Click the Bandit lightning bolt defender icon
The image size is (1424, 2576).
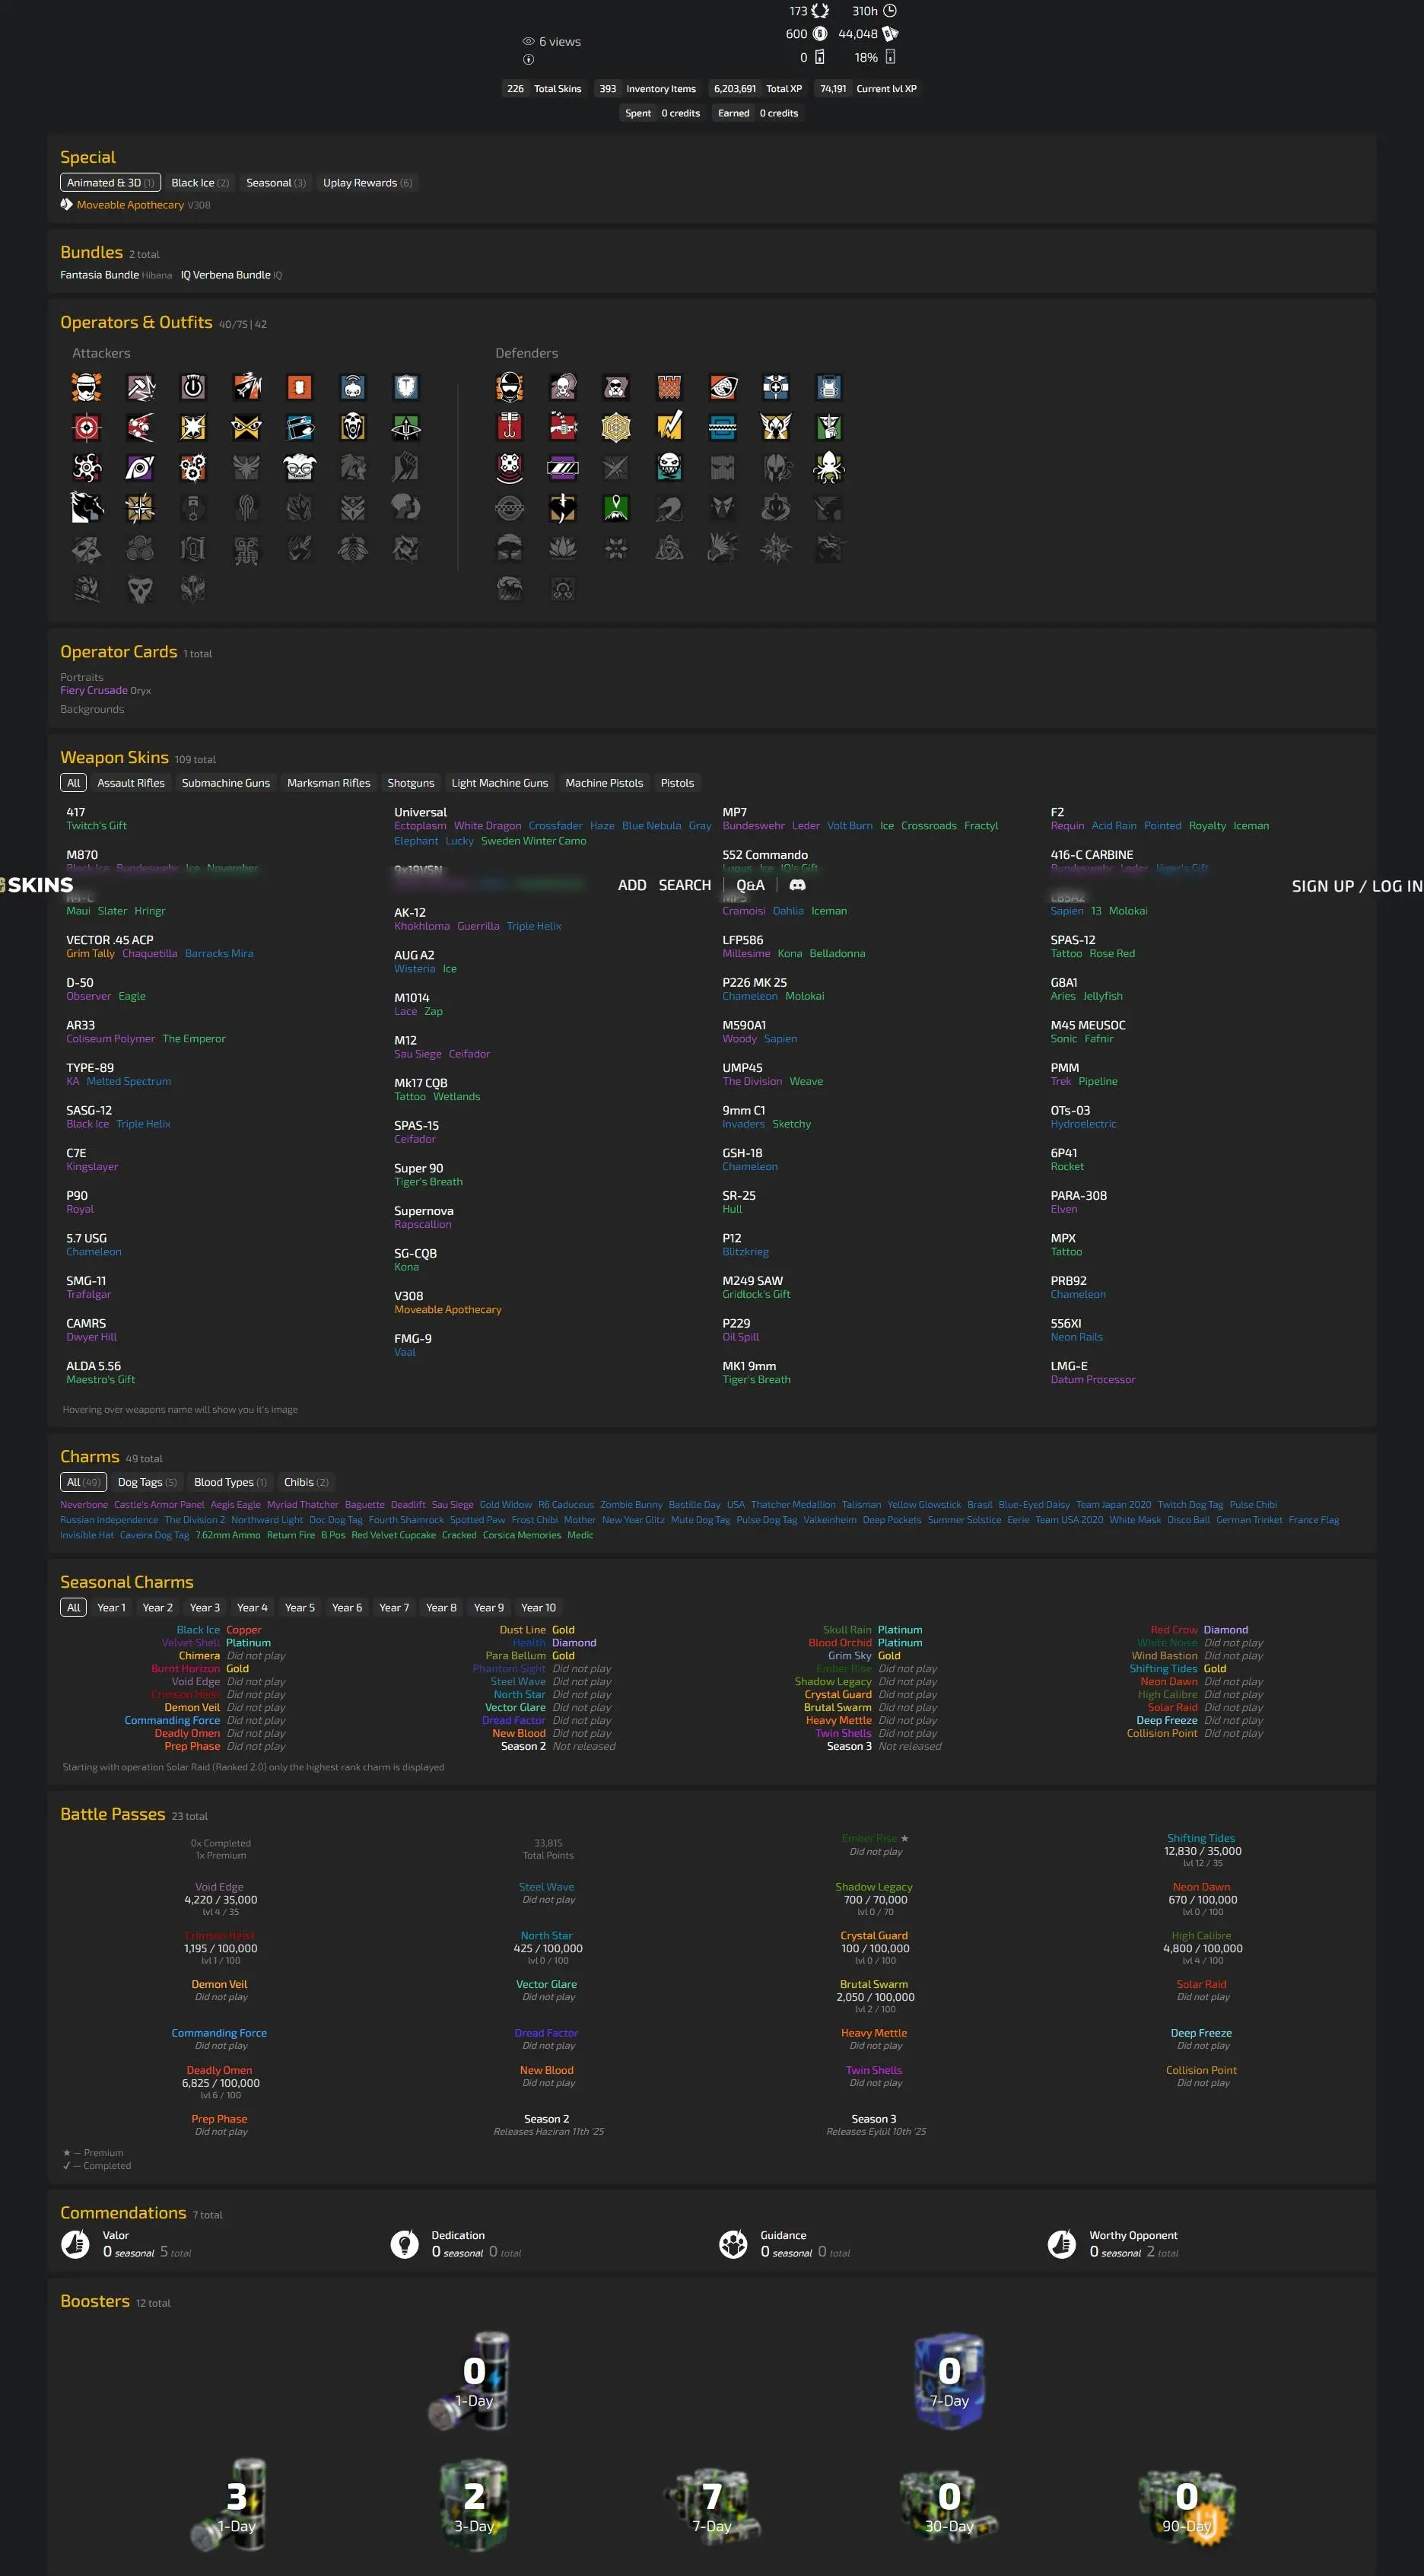coord(669,427)
